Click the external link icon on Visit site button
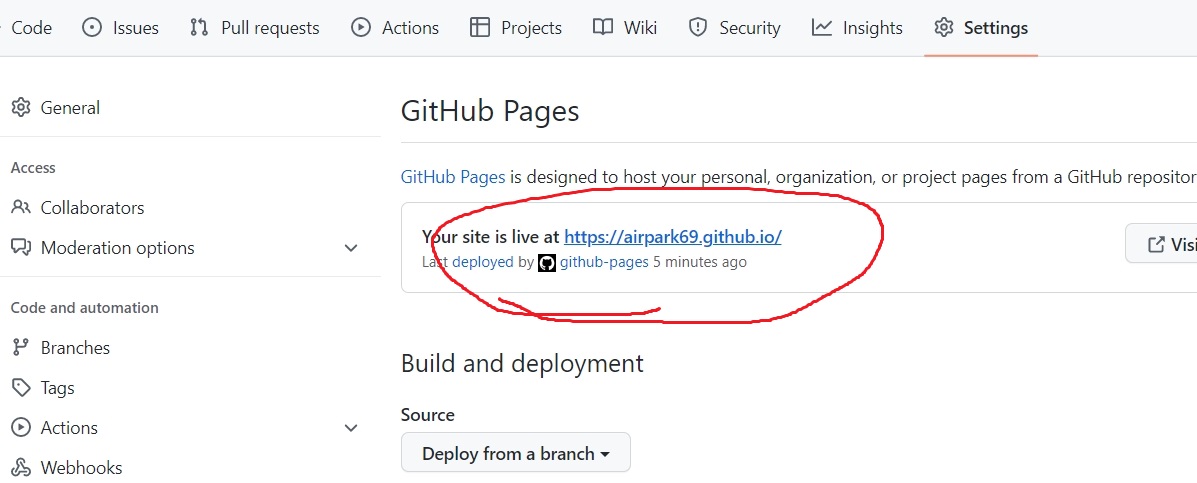Viewport: 1197px width, 483px height. point(1157,244)
